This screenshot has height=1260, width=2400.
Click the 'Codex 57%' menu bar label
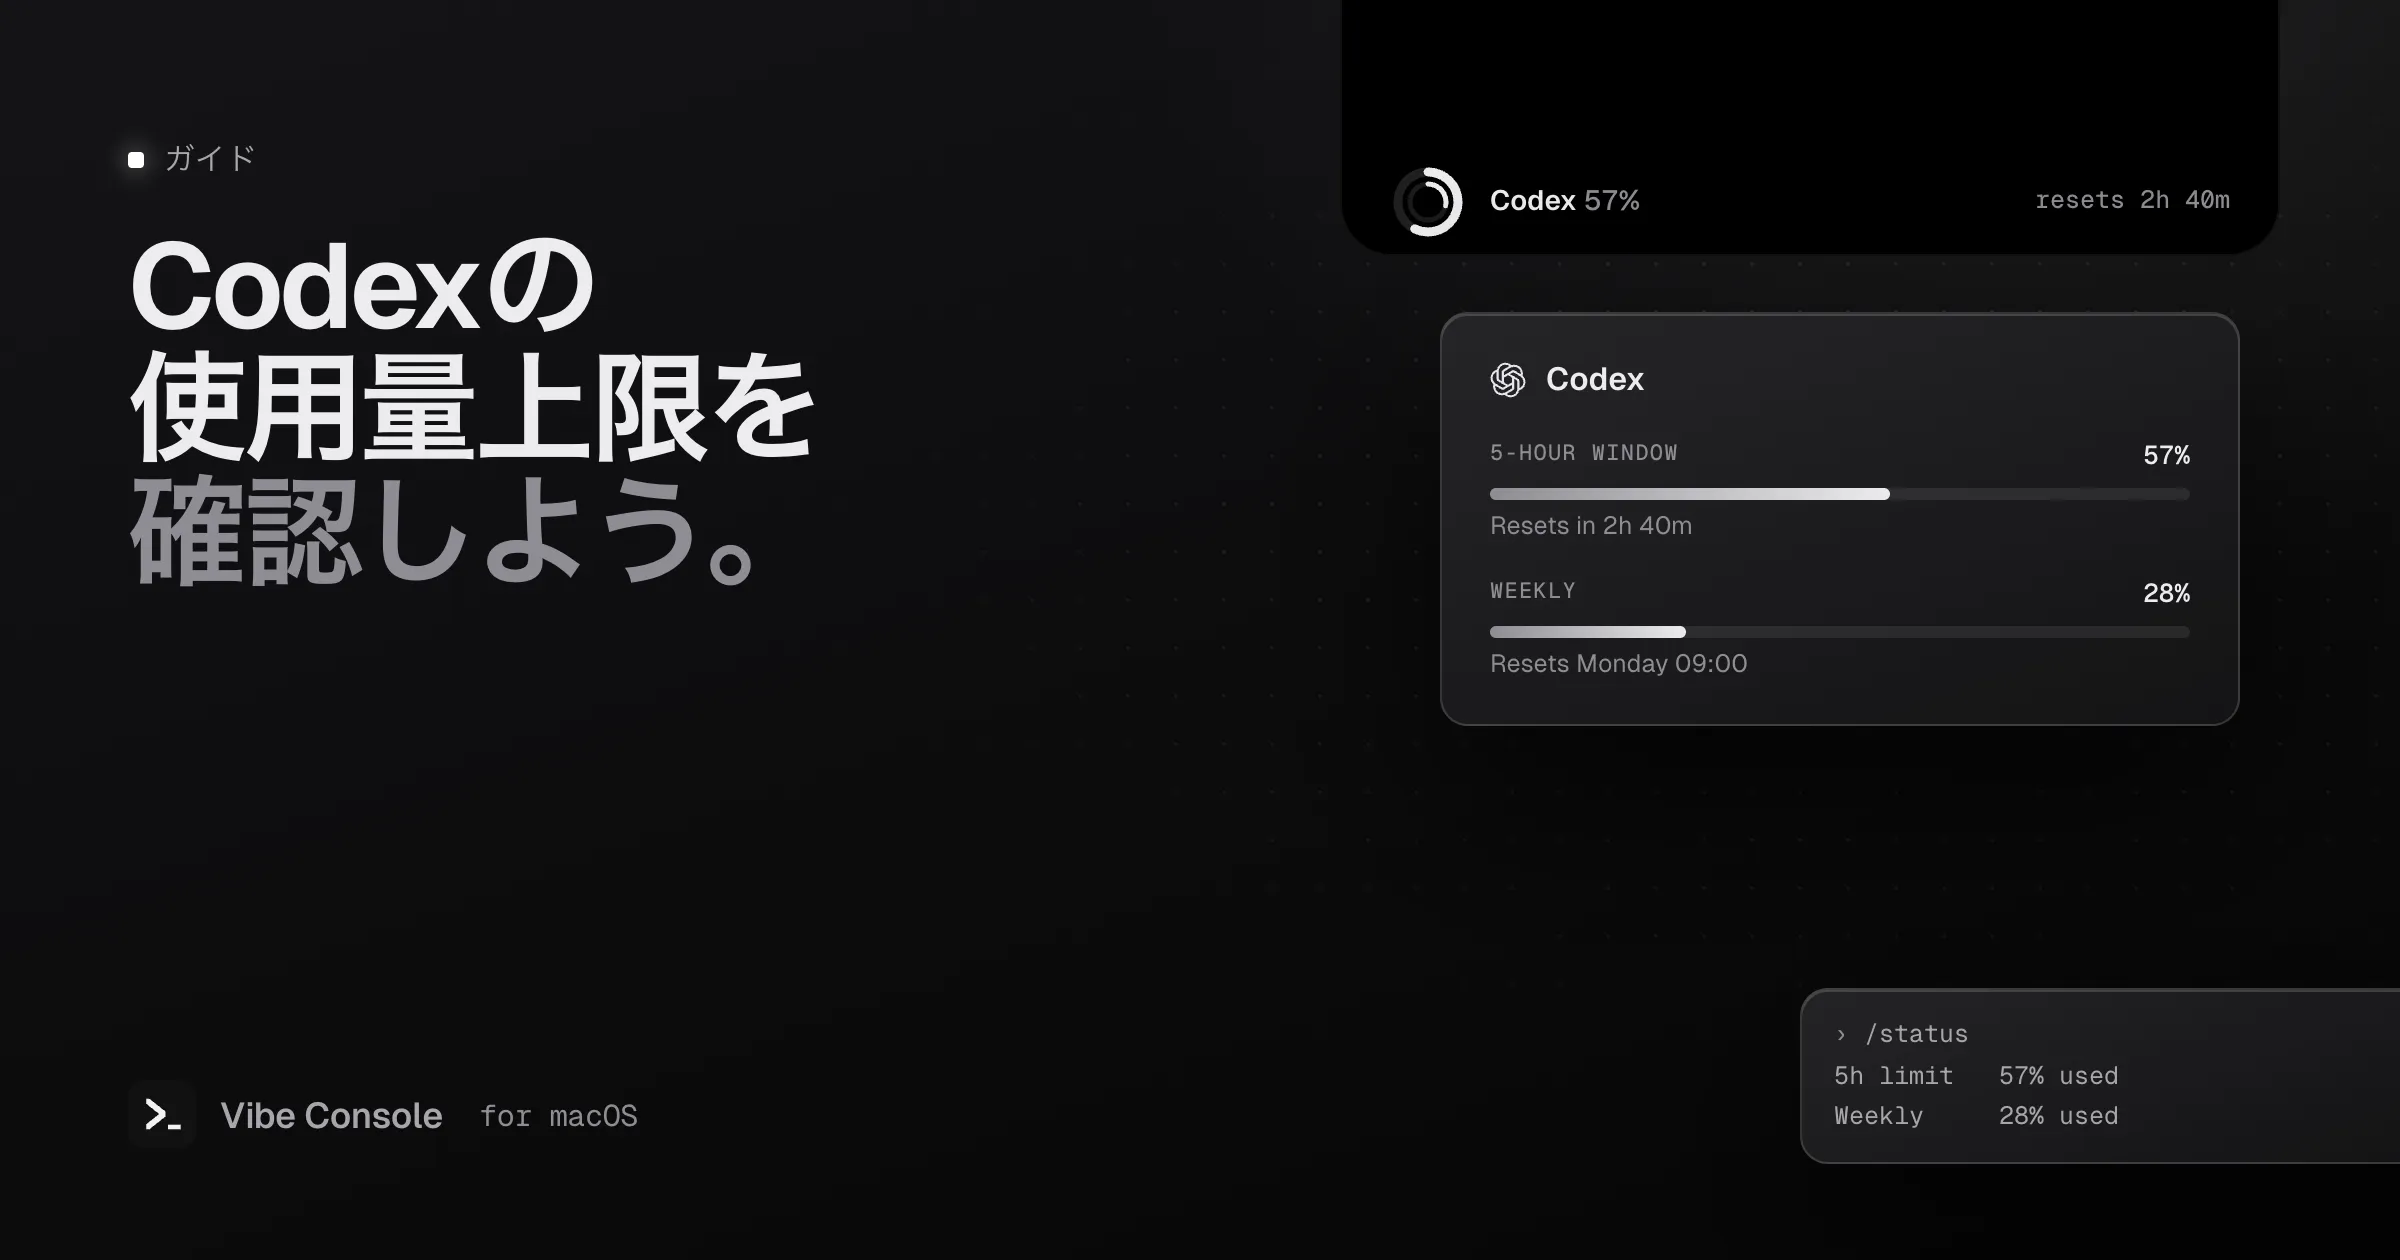pyautogui.click(x=1564, y=201)
